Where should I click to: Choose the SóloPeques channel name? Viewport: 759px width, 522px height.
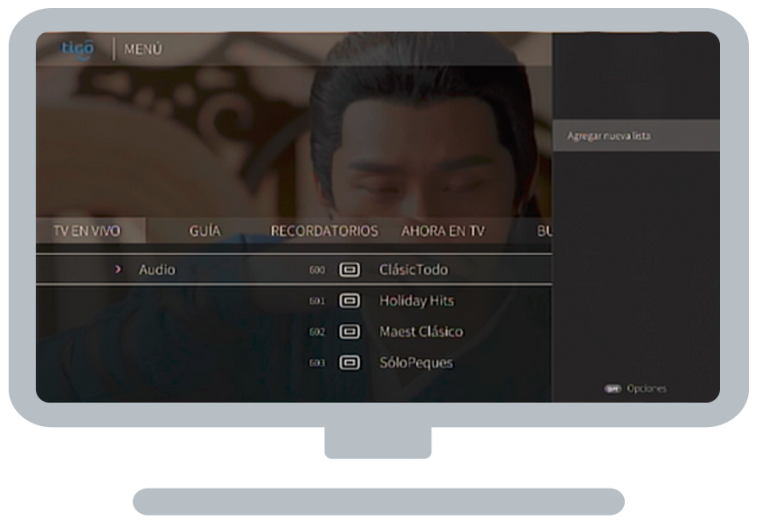click(416, 363)
